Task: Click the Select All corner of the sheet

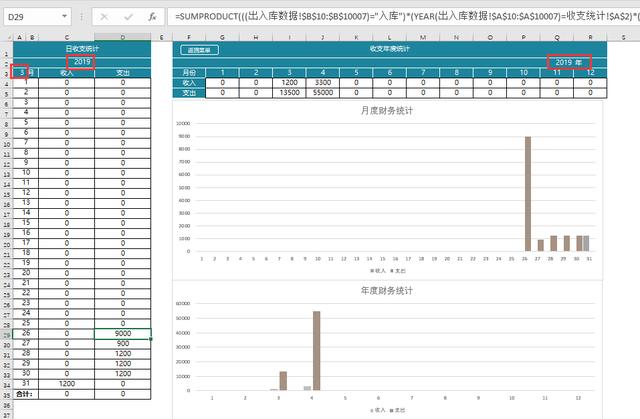Action: click(7, 36)
